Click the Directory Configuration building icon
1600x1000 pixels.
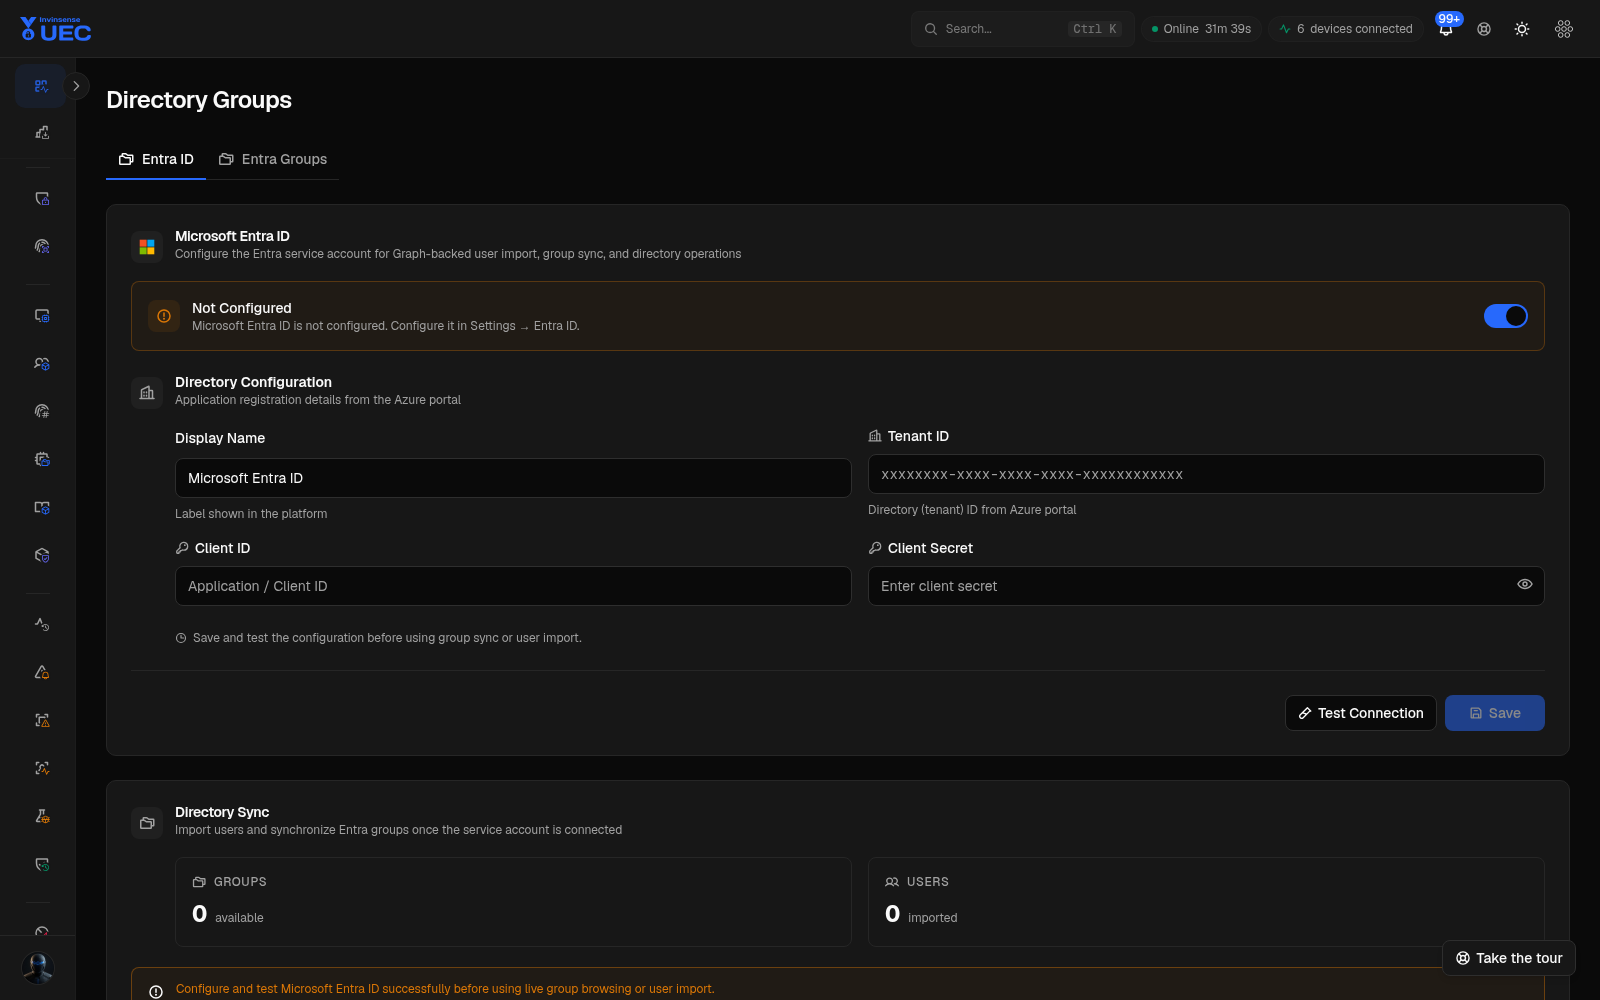(x=147, y=393)
